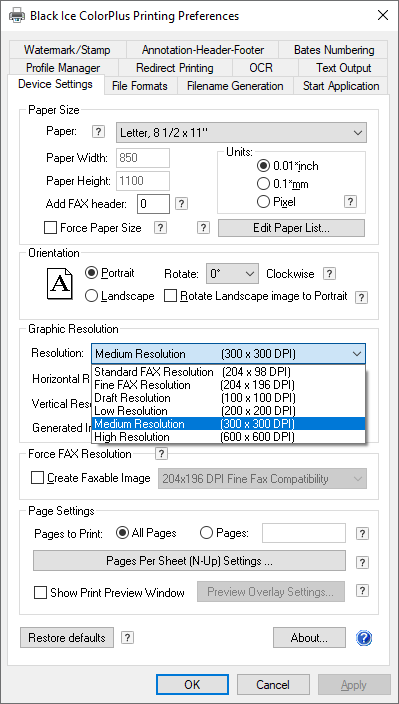
Task: Open the Watermark/Stamp tab
Action: coord(67,50)
